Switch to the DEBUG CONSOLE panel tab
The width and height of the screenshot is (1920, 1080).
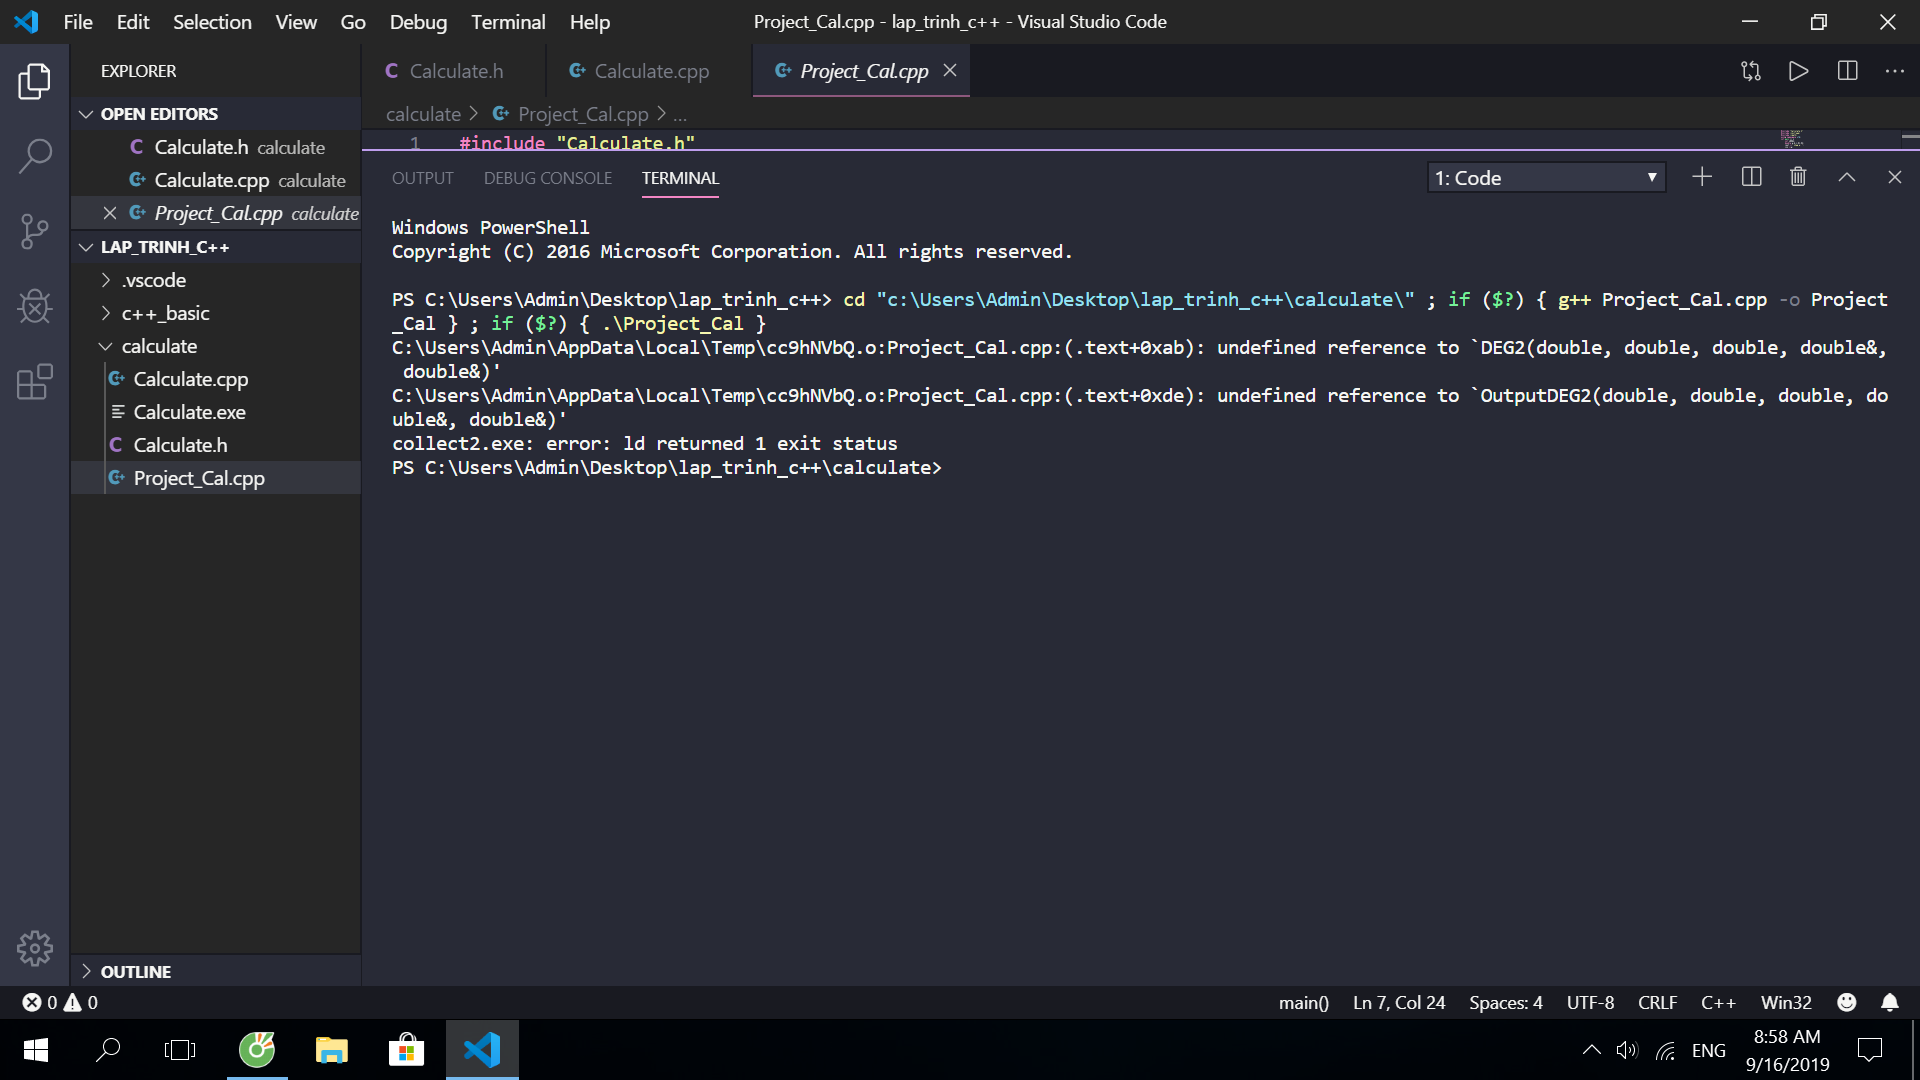[x=548, y=178]
